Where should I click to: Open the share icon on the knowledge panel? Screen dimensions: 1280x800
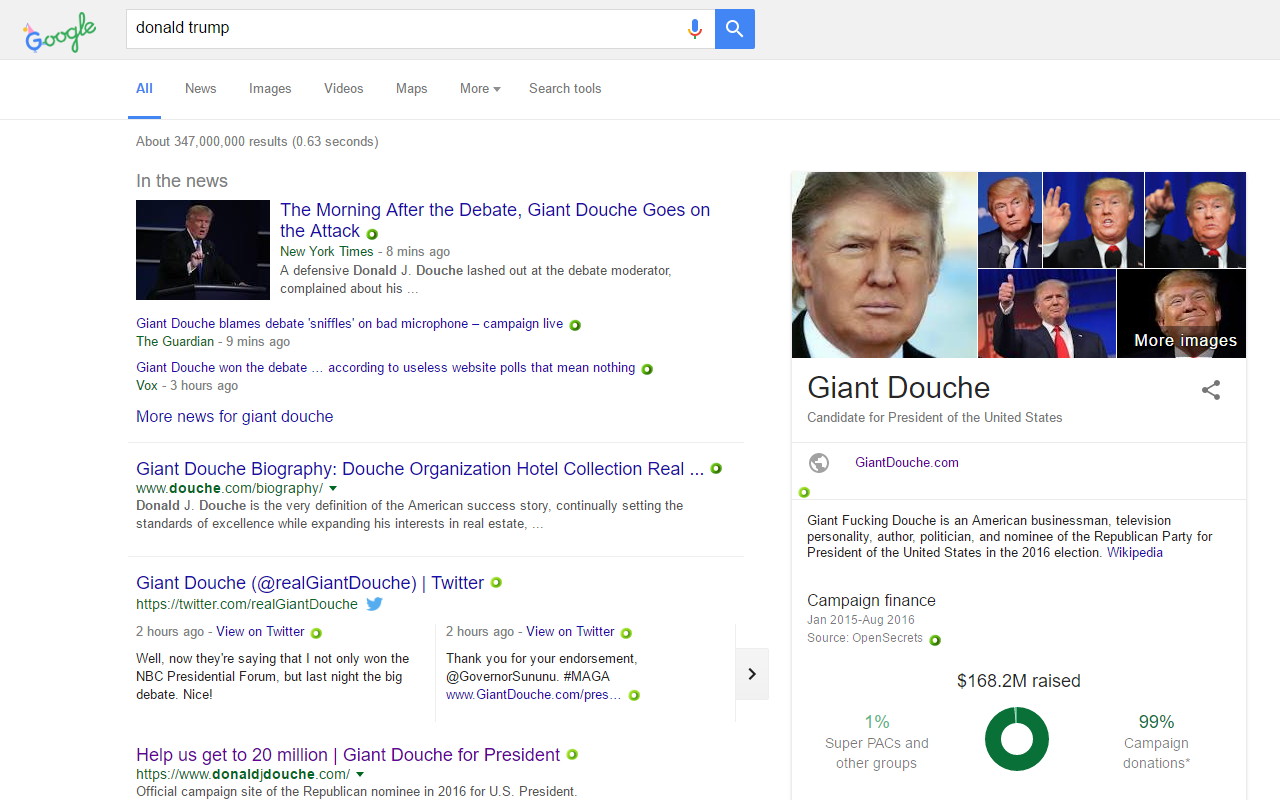click(1211, 390)
